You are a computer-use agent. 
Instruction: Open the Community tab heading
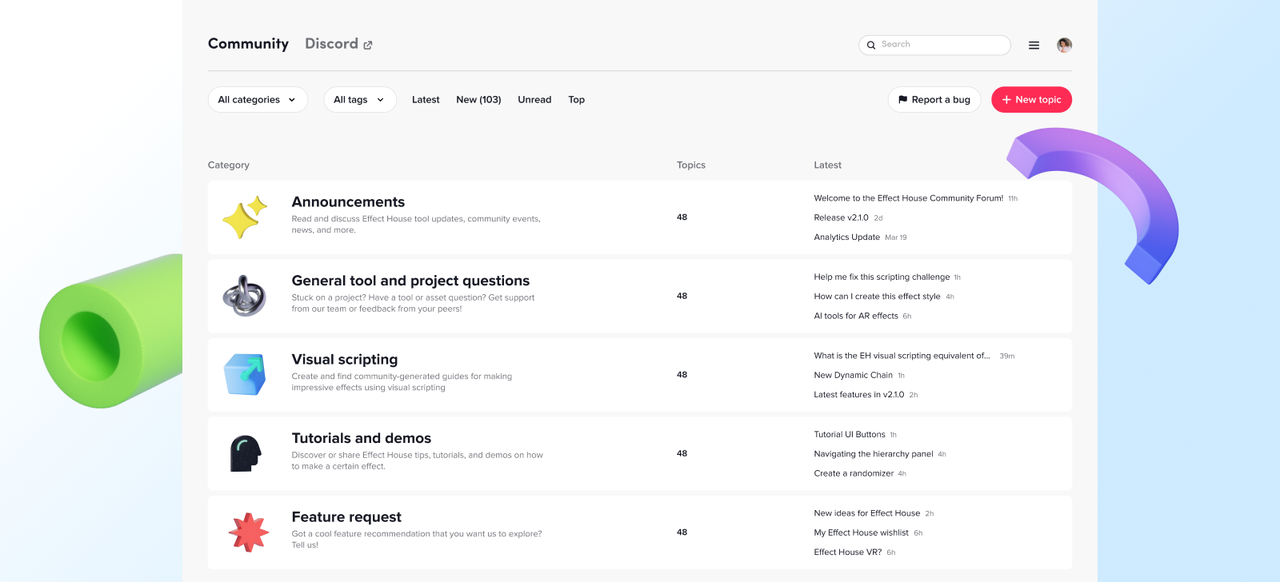point(248,44)
